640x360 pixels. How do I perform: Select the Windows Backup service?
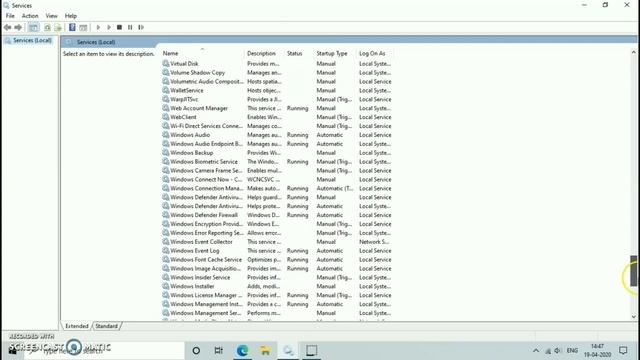click(x=277, y=153)
